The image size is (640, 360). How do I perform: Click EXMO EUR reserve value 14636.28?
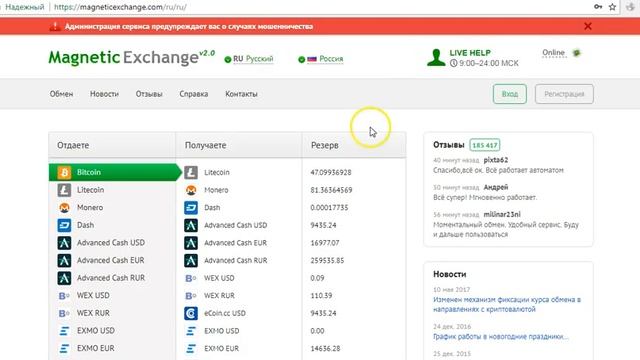click(x=325, y=349)
